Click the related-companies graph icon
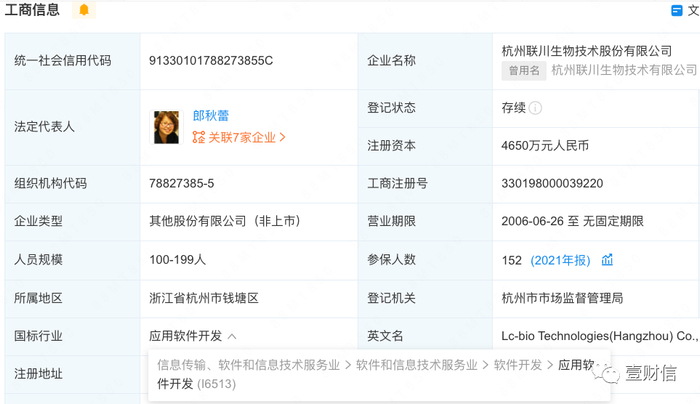 point(199,137)
